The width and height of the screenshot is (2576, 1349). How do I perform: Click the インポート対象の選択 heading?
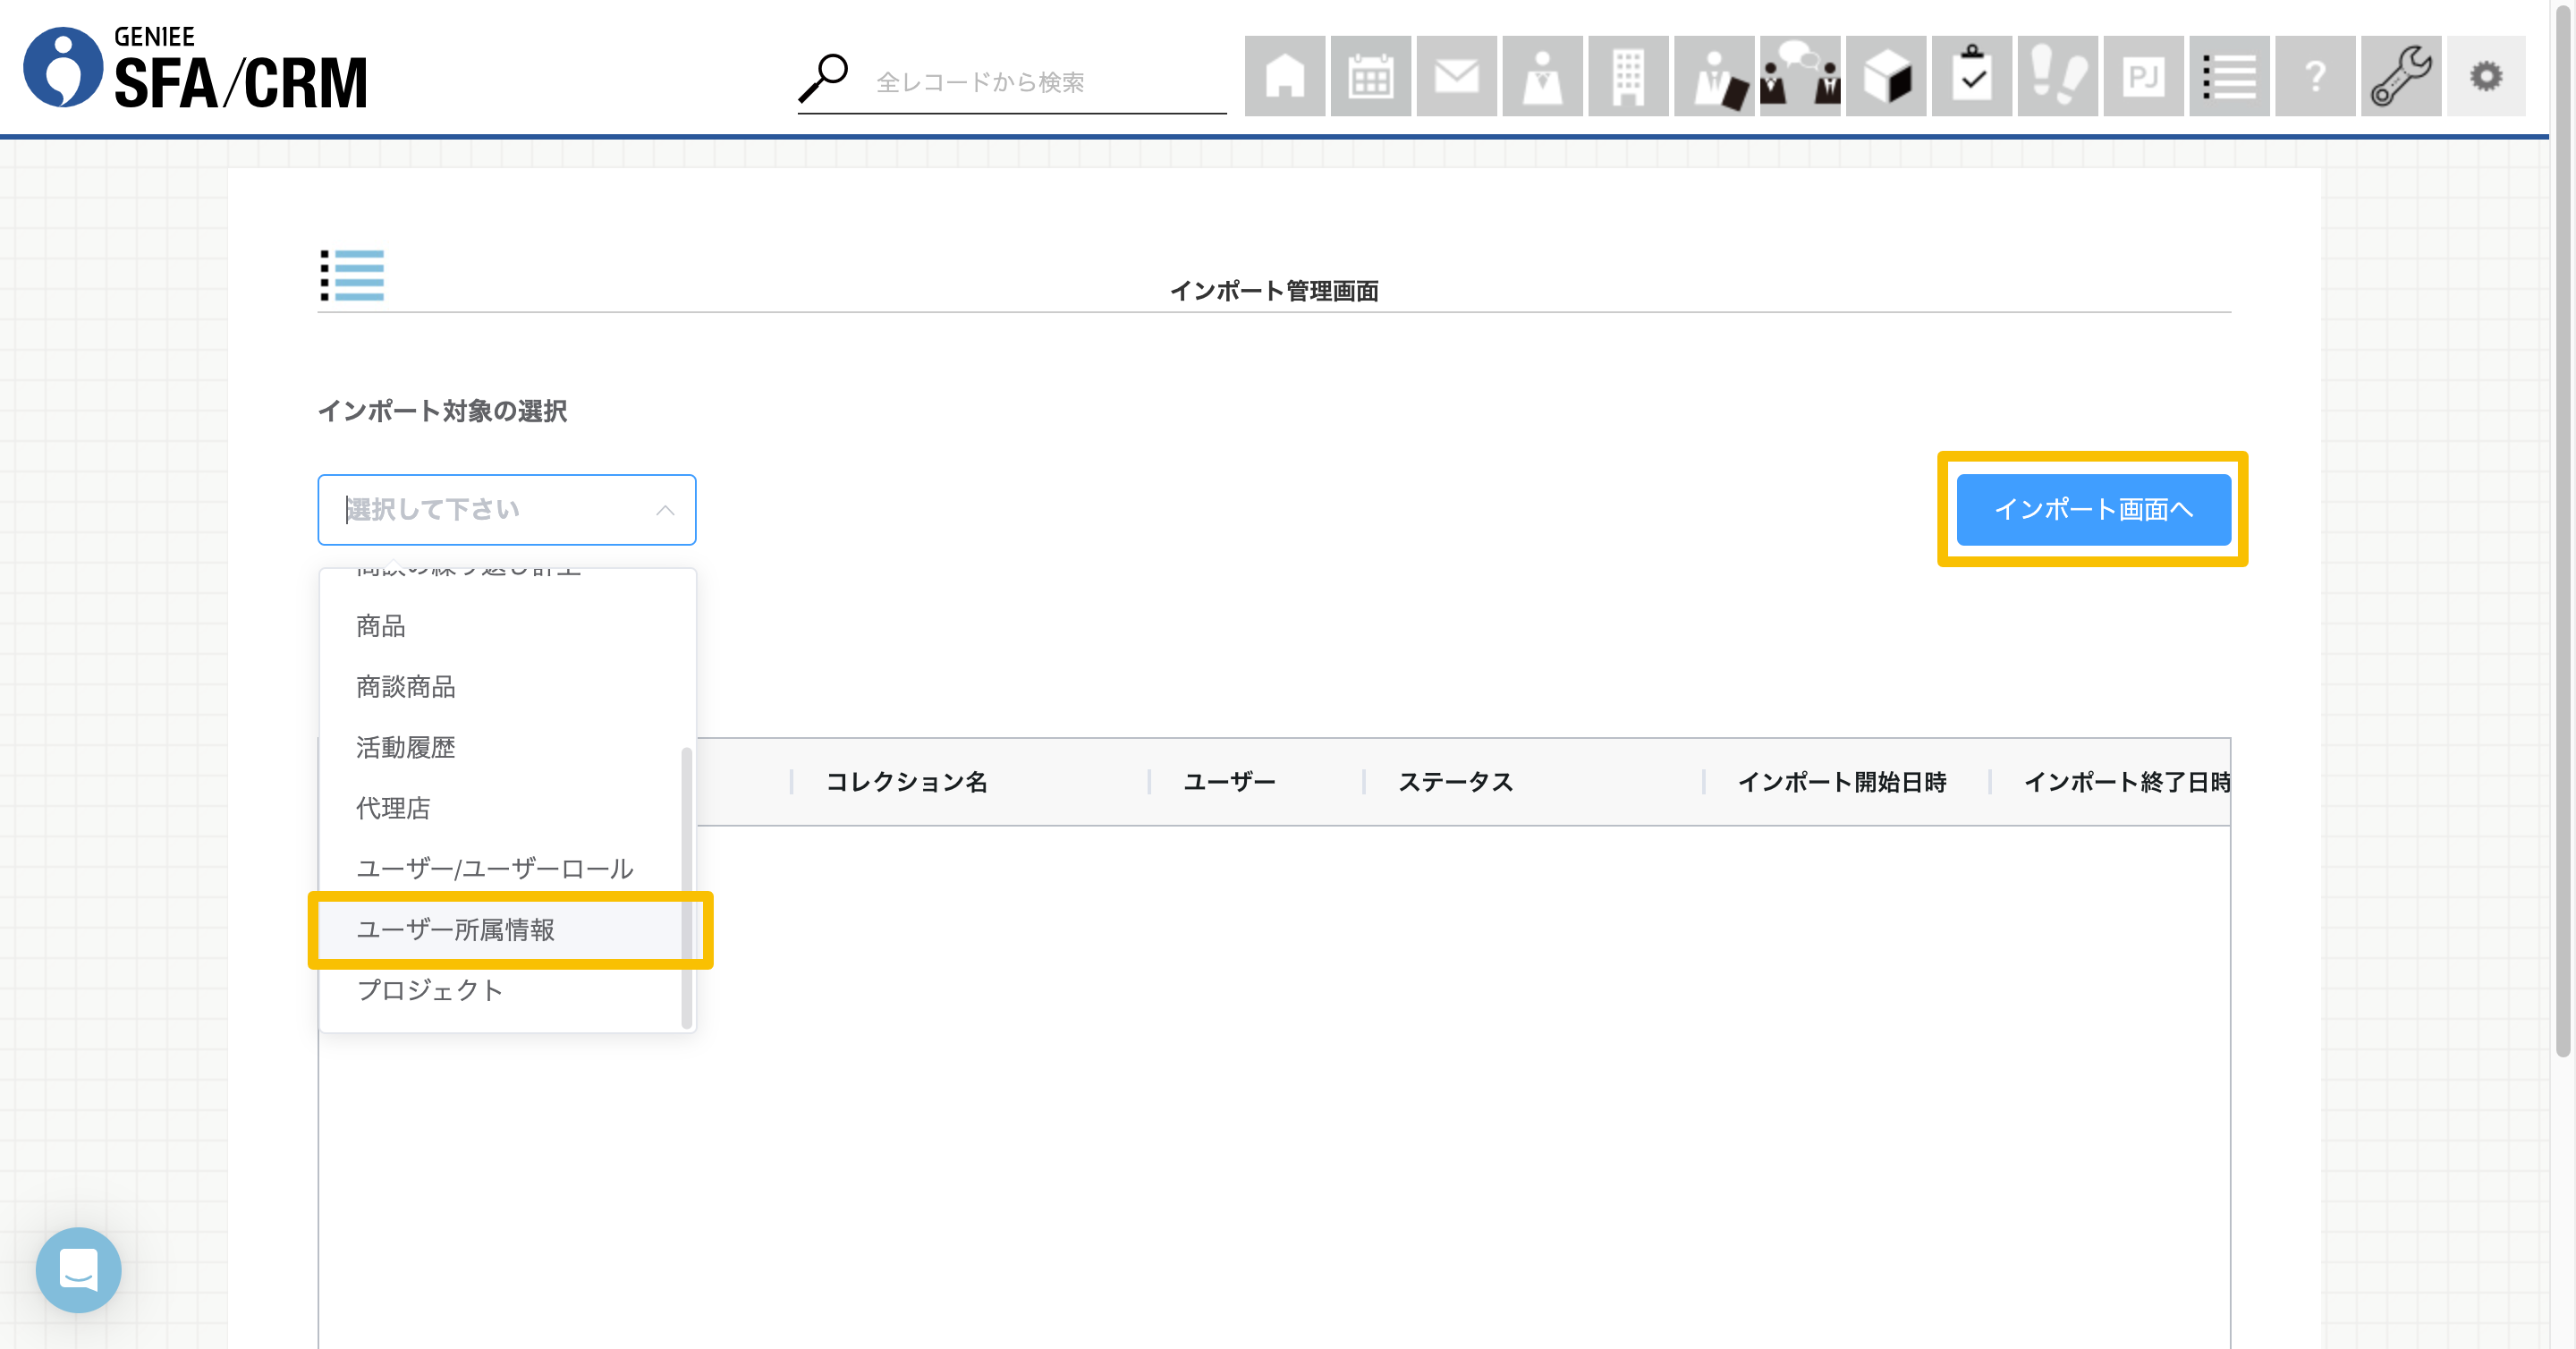tap(442, 411)
